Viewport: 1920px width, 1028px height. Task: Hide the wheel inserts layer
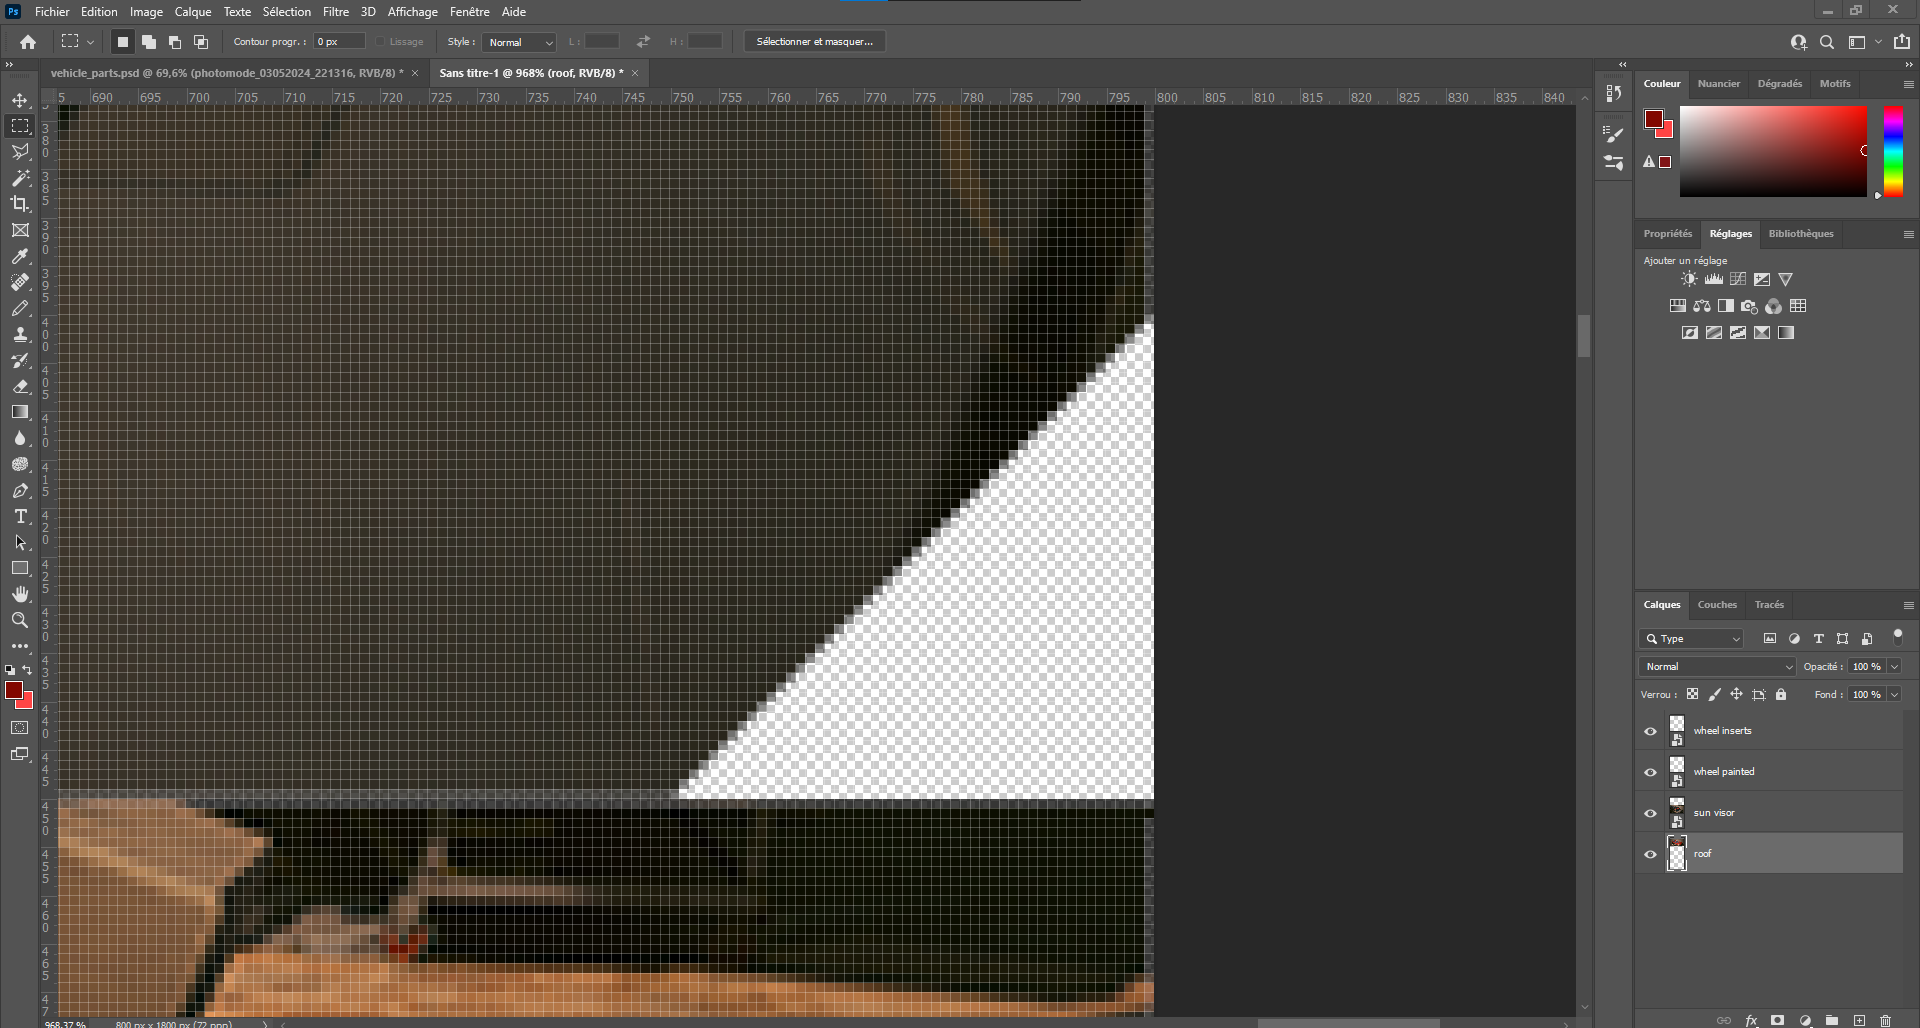1650,731
